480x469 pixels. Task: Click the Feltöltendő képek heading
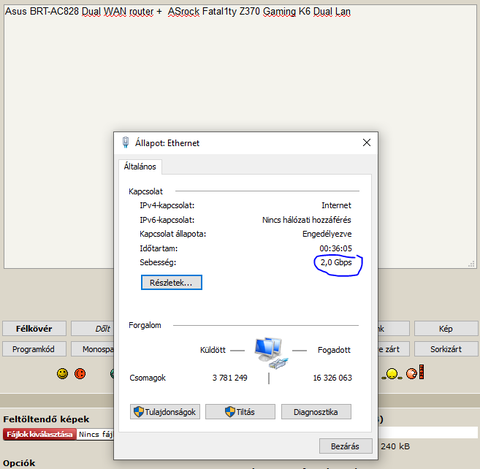click(46, 419)
